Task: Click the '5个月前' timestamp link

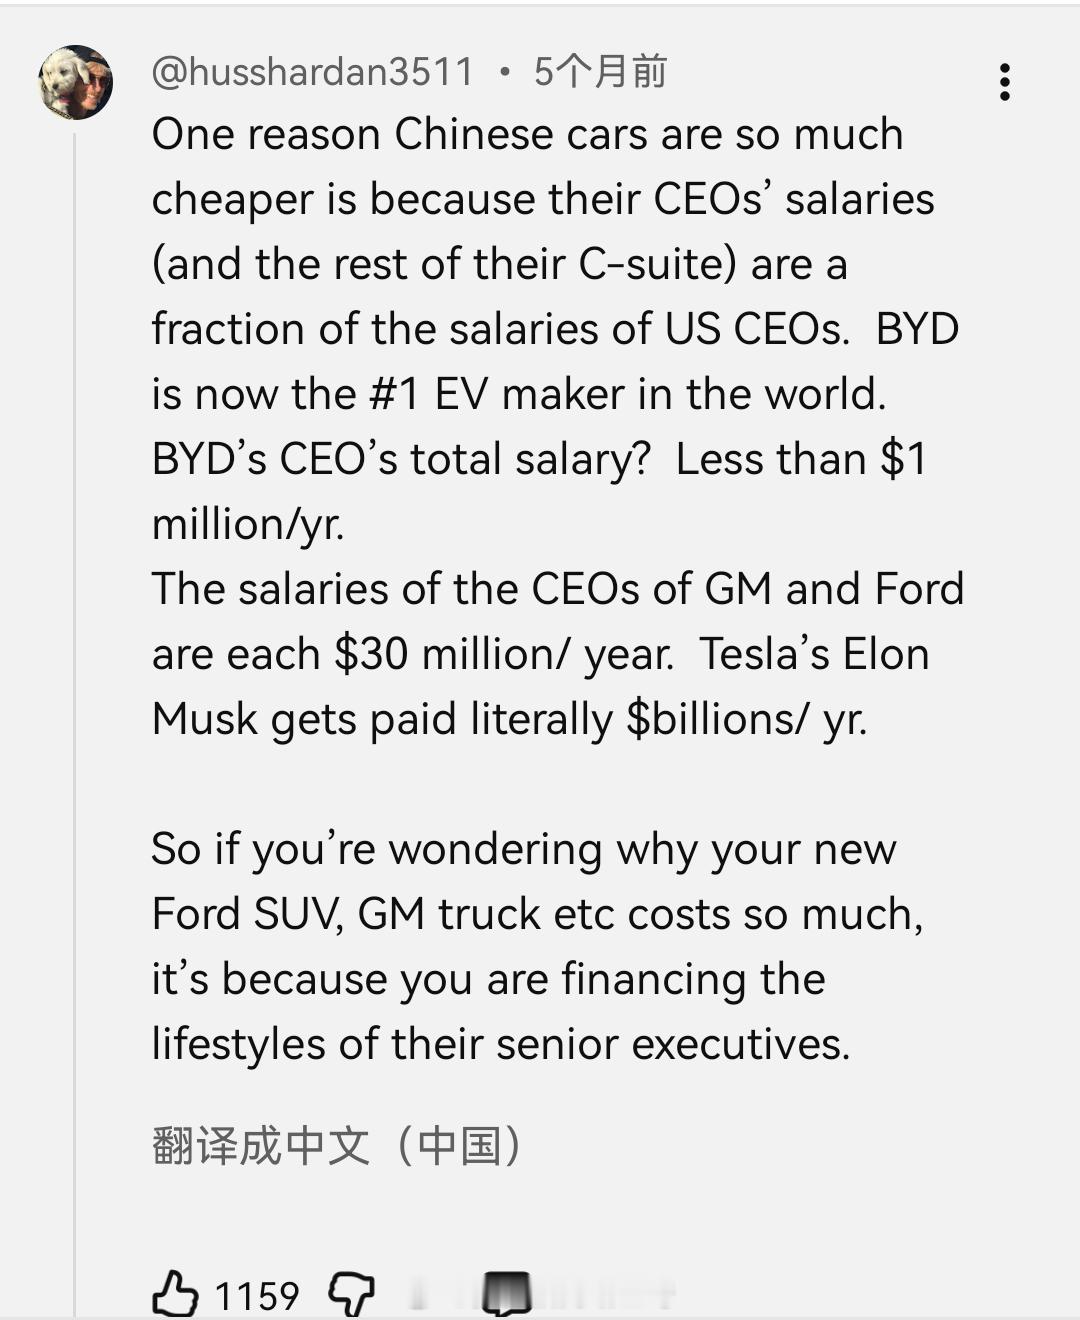Action: pos(601,71)
